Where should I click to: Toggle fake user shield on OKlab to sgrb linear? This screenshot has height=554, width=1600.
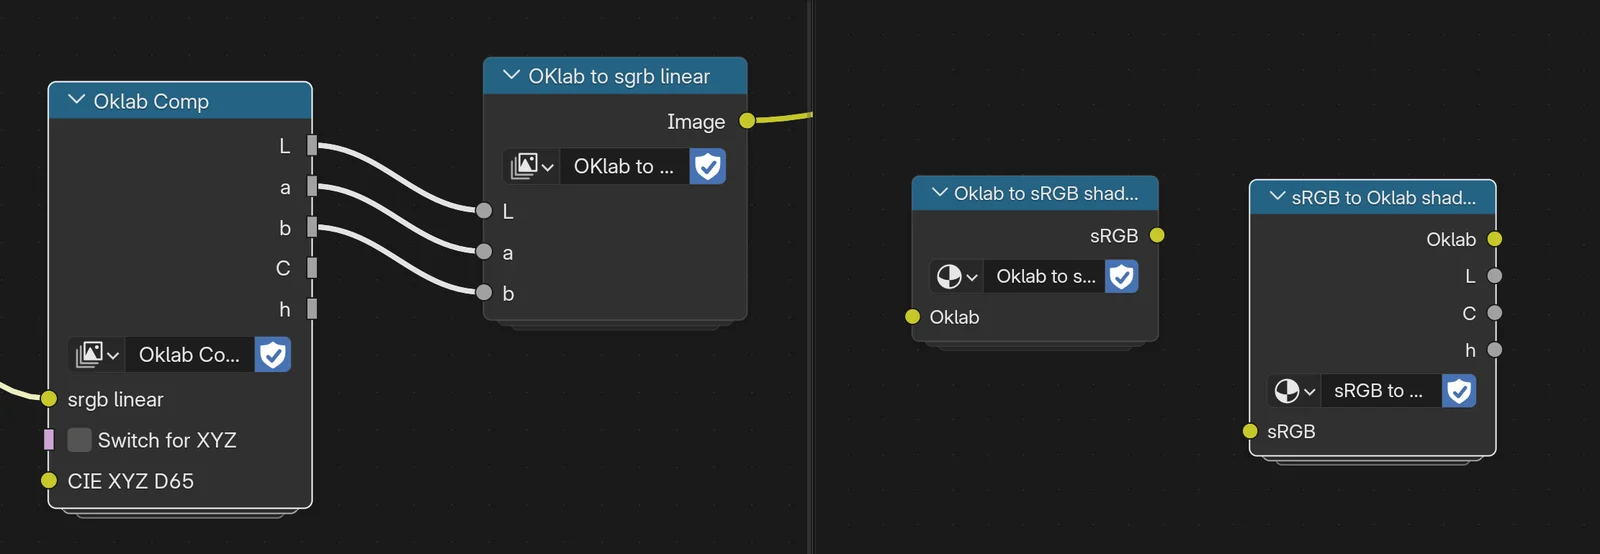[708, 166]
